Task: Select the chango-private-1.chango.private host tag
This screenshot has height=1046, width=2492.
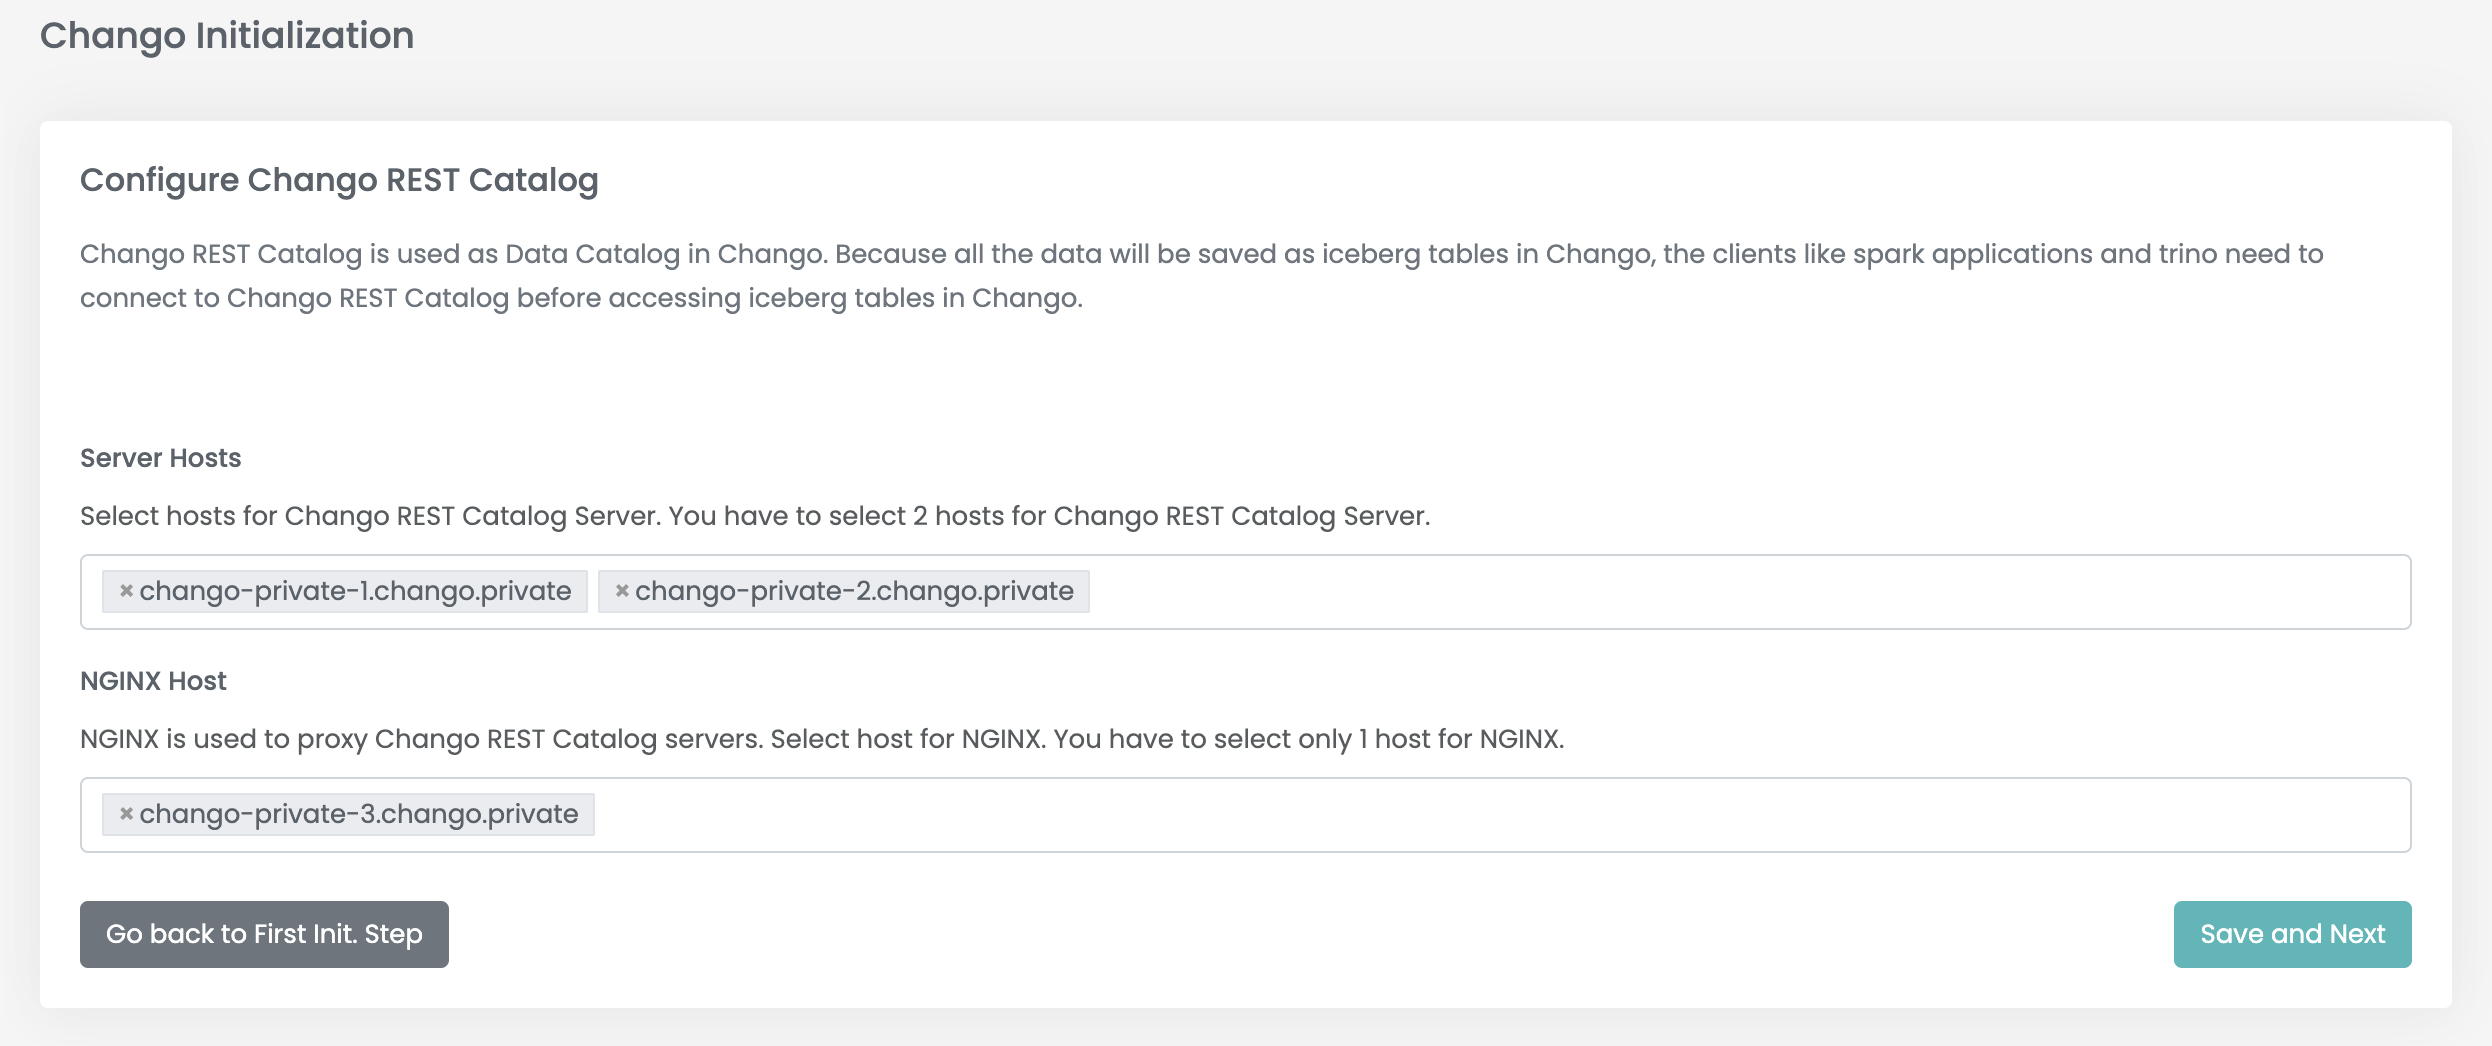Action: pos(355,591)
